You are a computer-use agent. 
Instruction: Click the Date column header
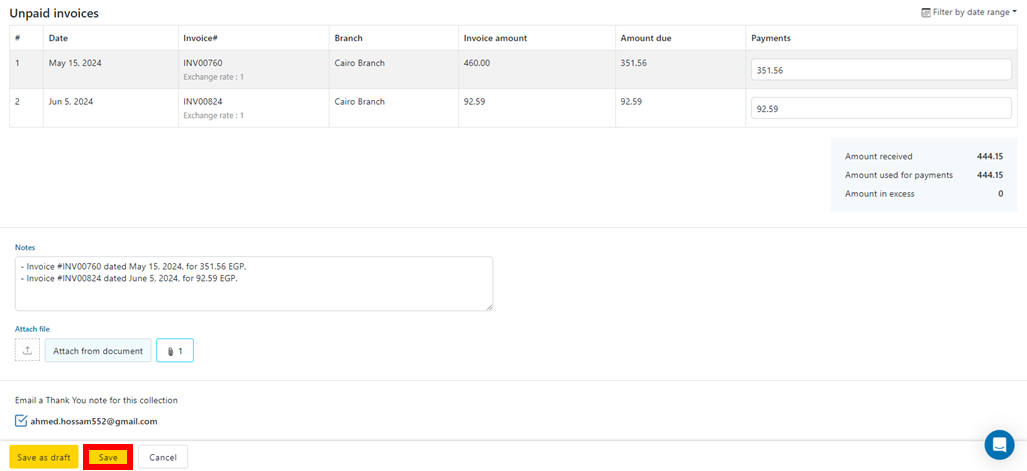click(59, 38)
